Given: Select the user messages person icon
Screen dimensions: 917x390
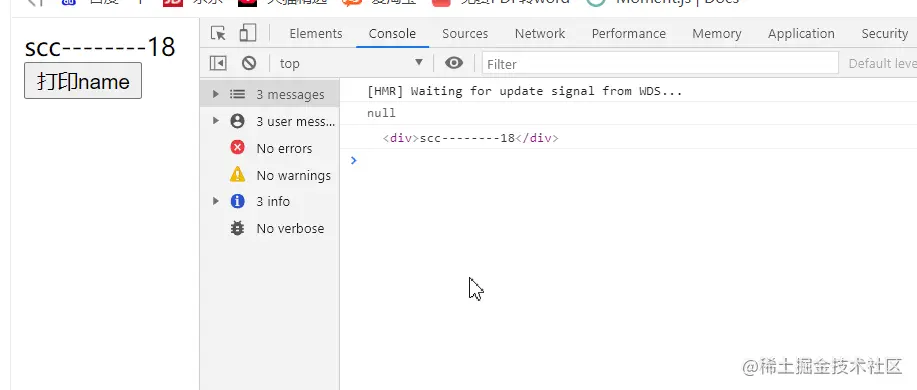Looking at the screenshot, I should [237, 121].
